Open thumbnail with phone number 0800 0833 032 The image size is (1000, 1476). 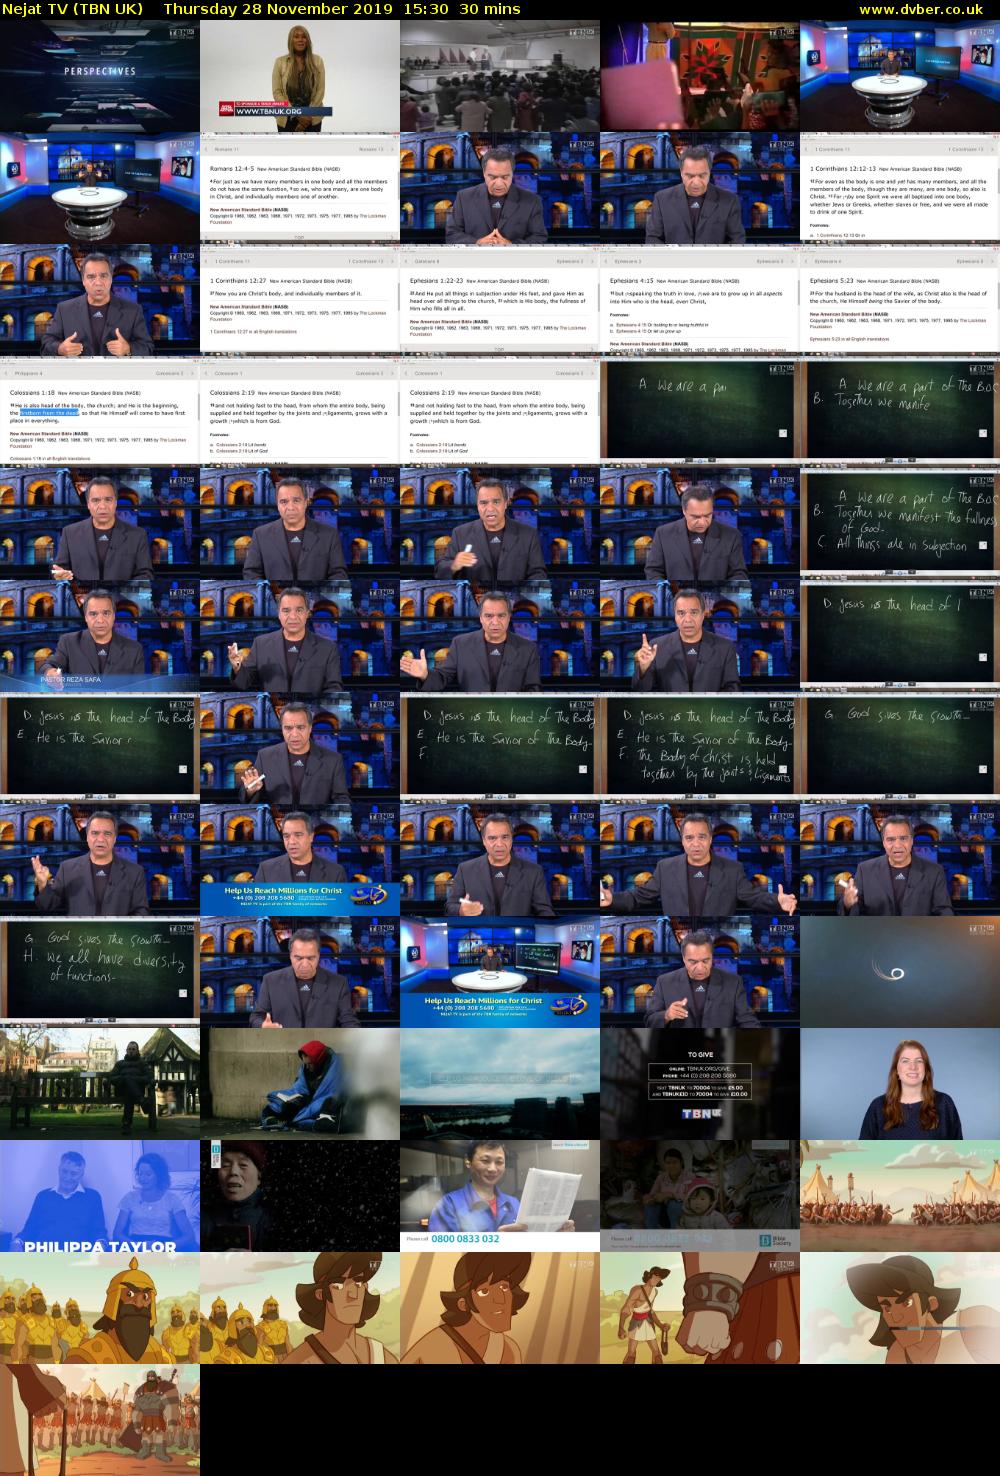click(x=500, y=1195)
